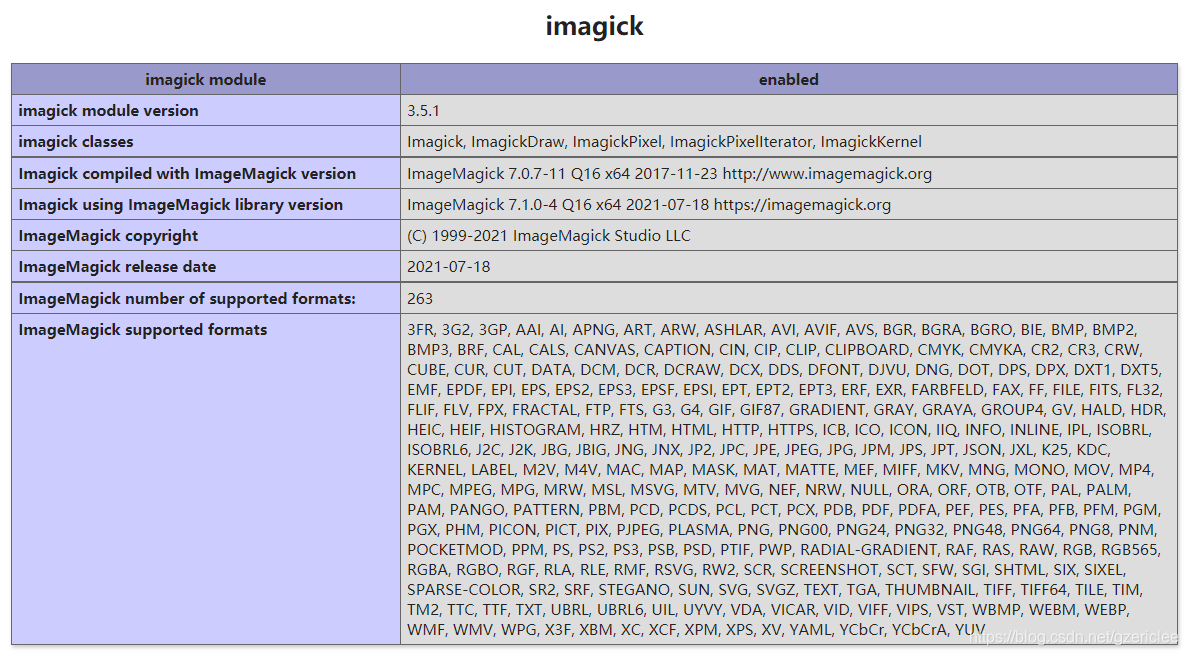Screen dimensions: 1189x656
Task: Select the HEIC format in the list
Action: pos(423,429)
